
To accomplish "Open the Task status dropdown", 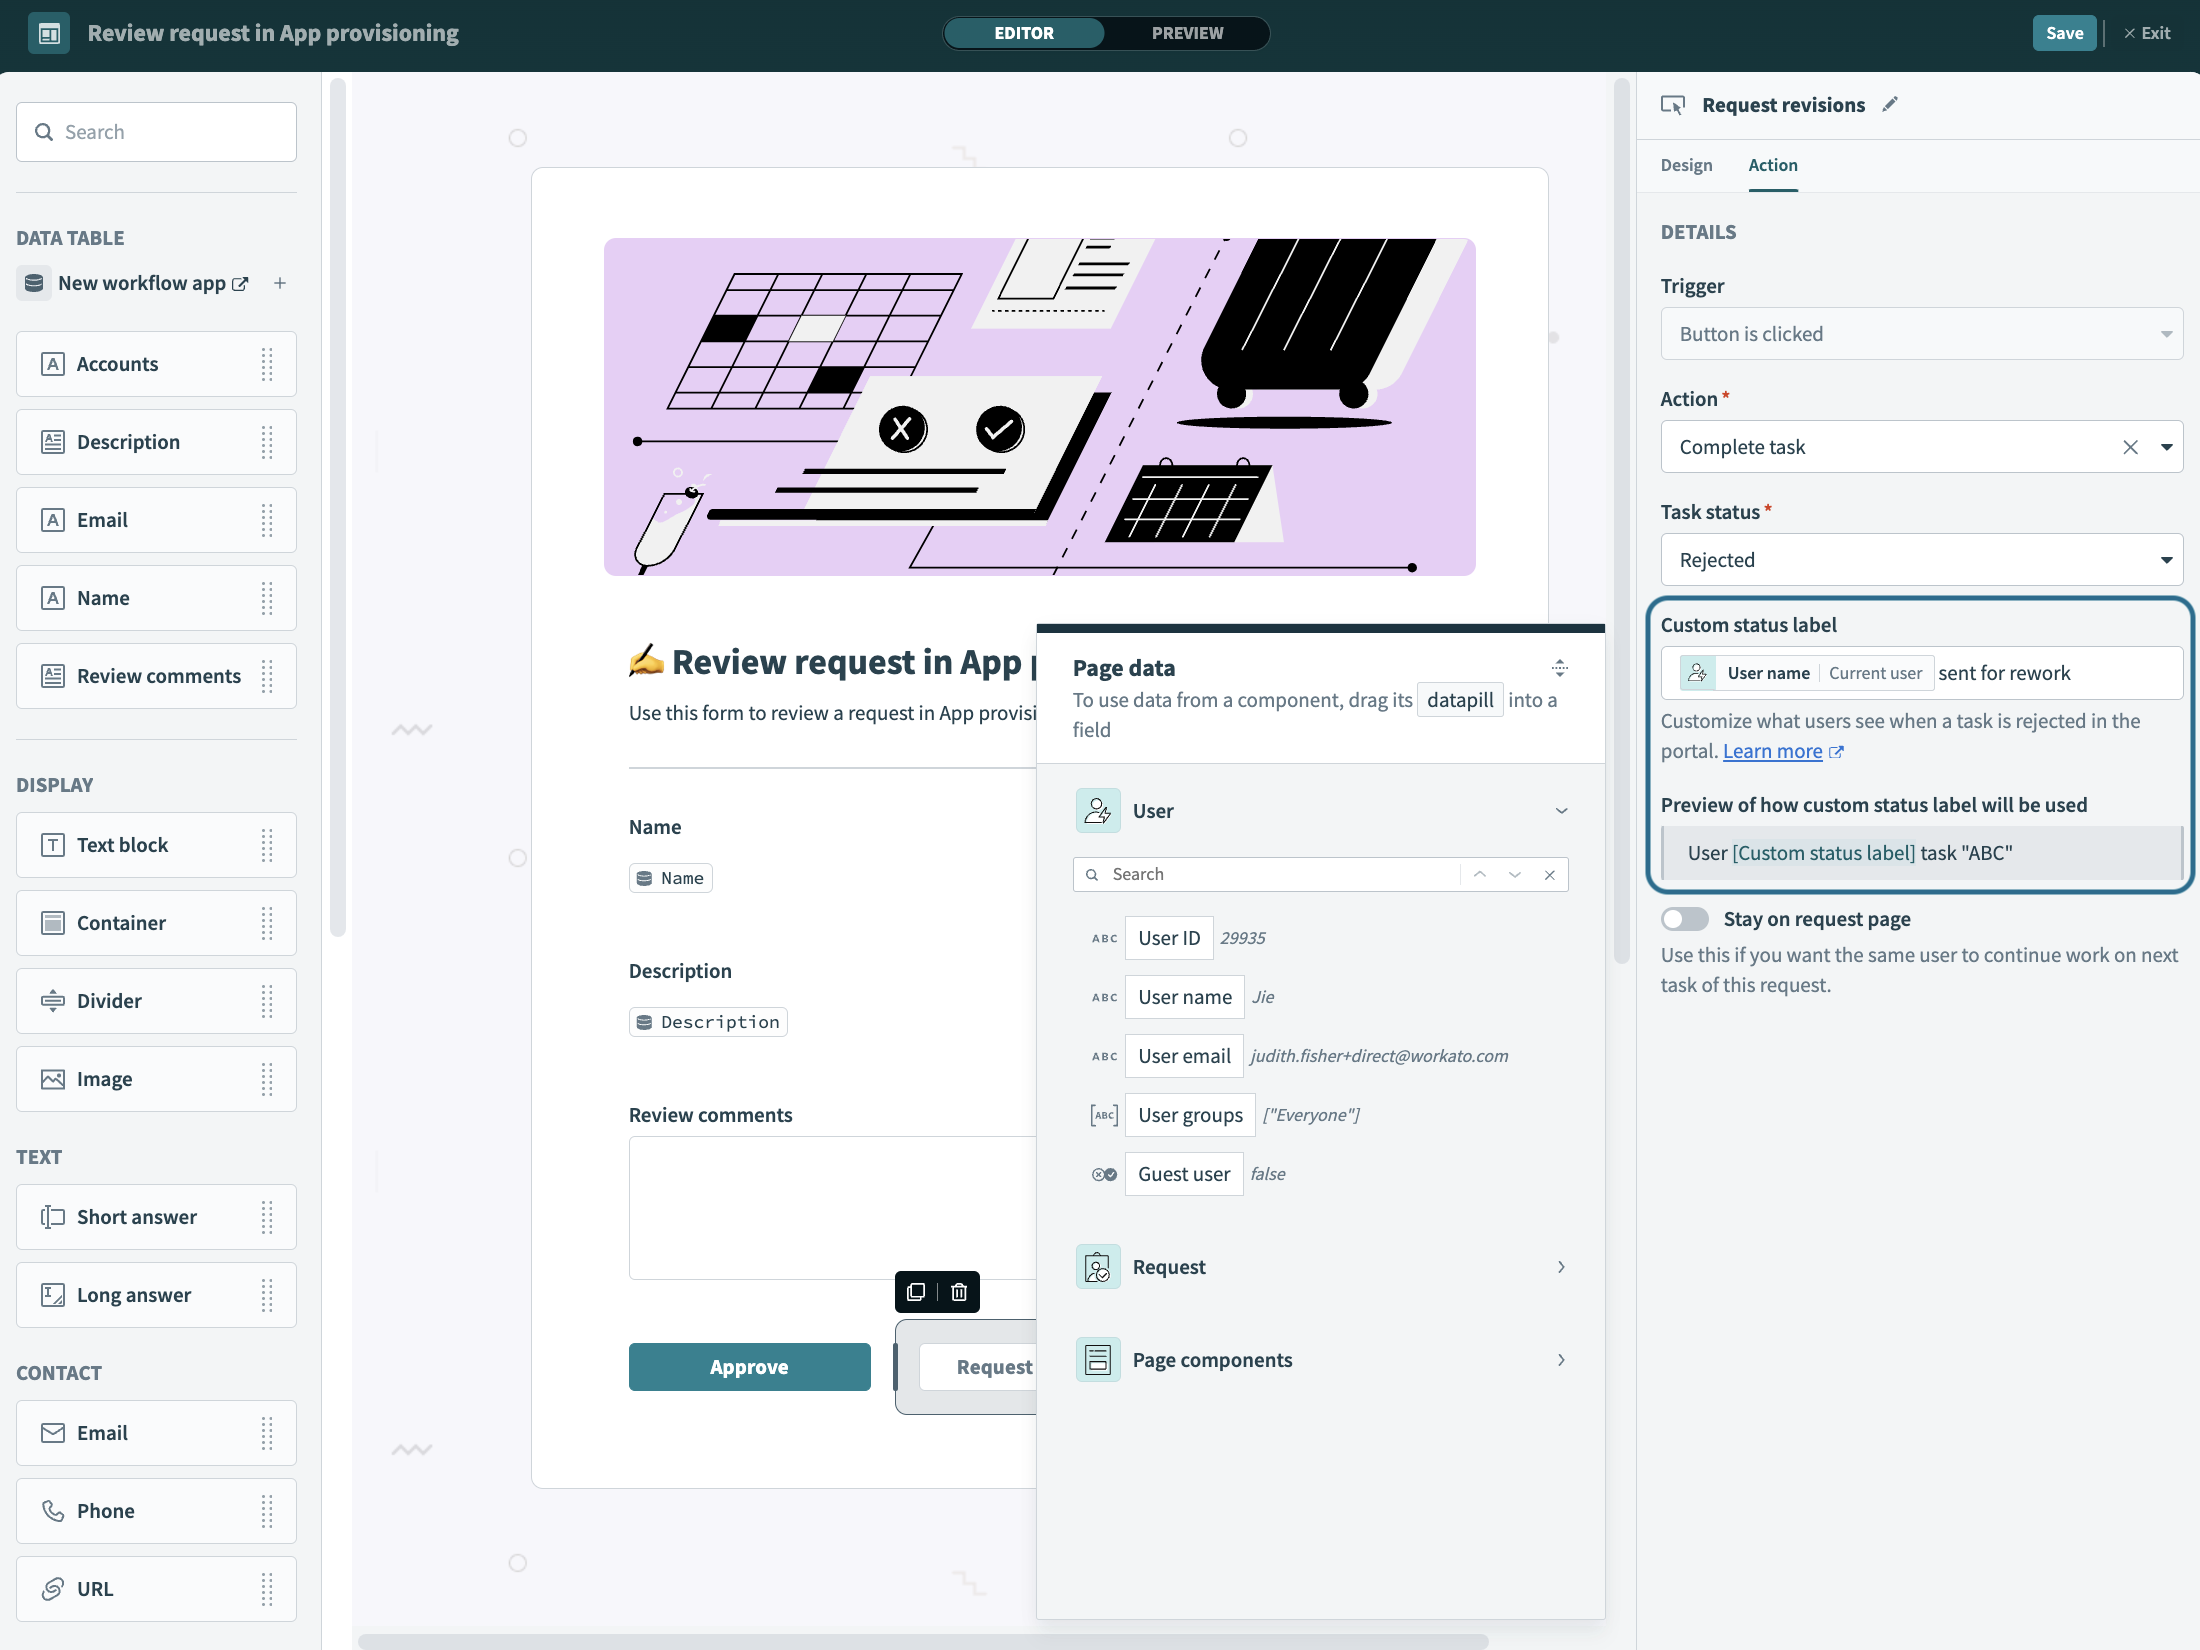I will coord(2165,560).
